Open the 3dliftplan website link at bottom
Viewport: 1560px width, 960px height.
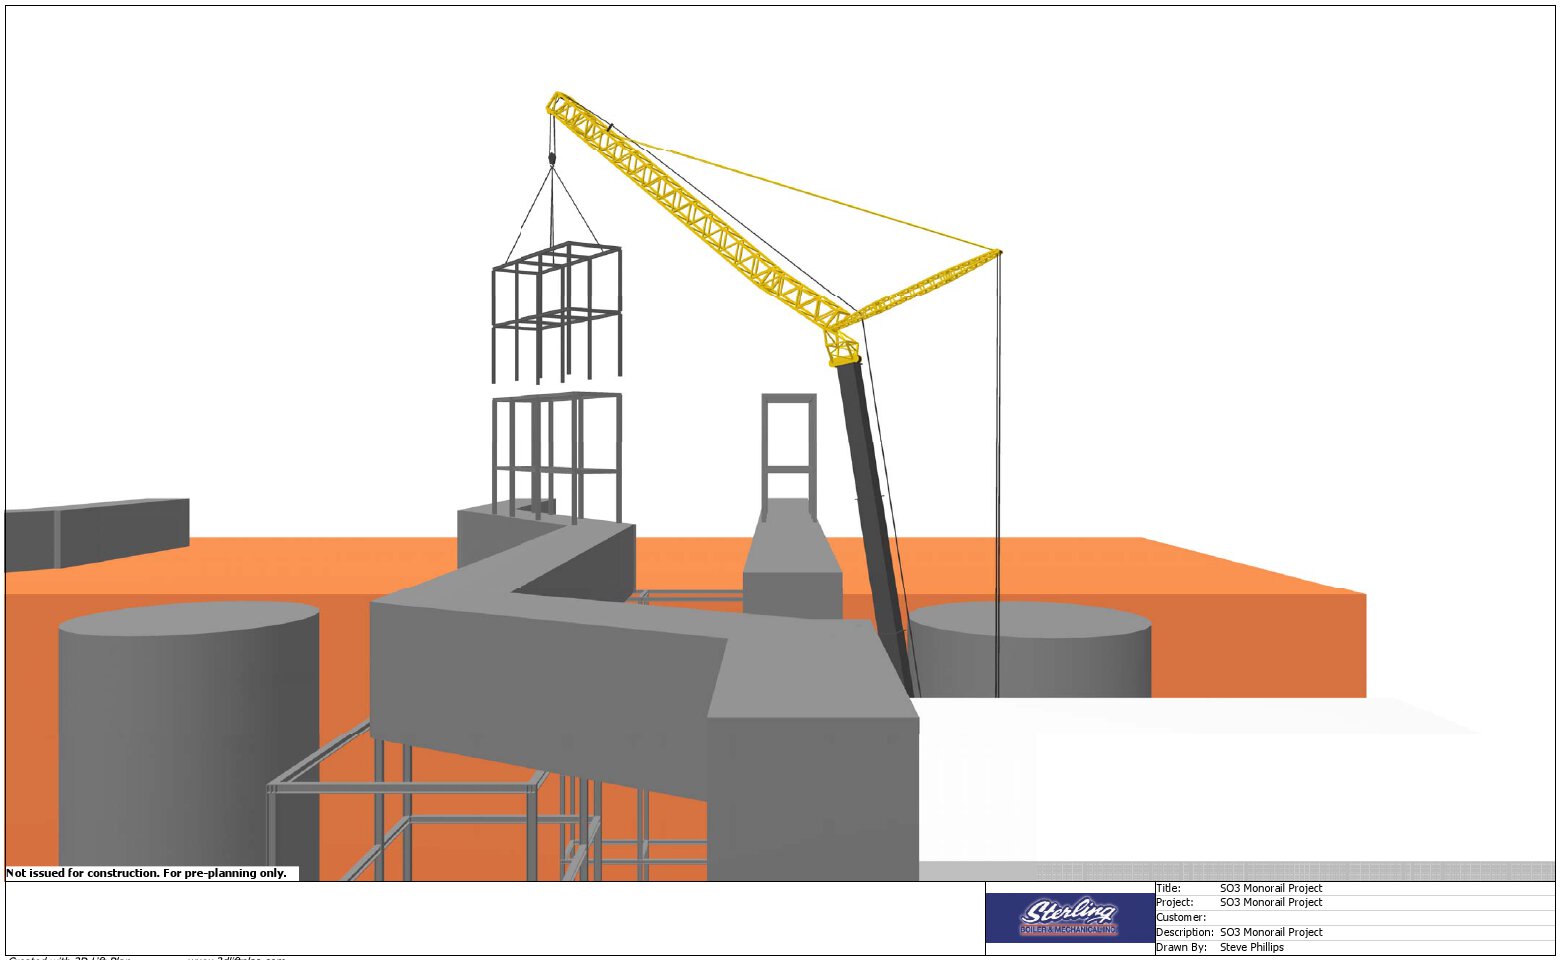(x=236, y=957)
